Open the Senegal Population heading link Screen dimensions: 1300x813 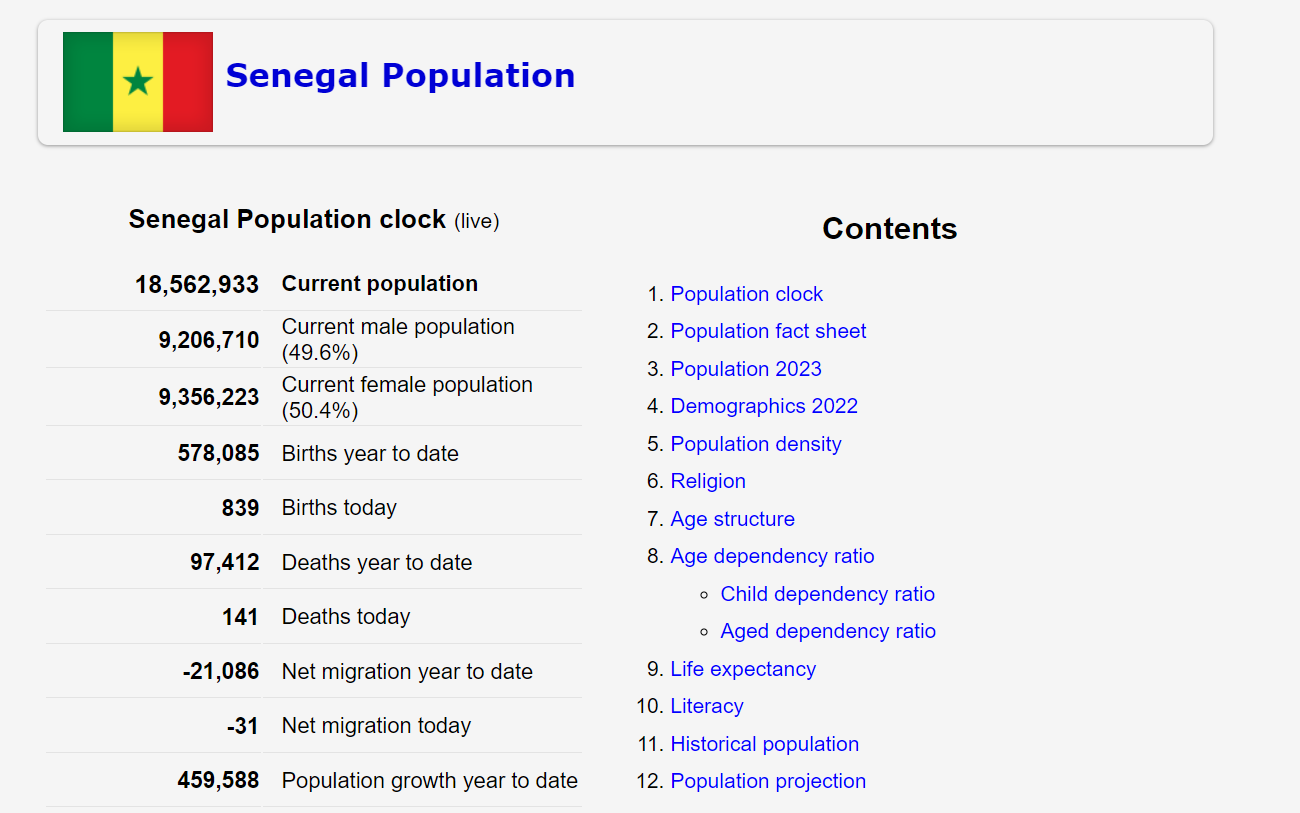coord(400,76)
